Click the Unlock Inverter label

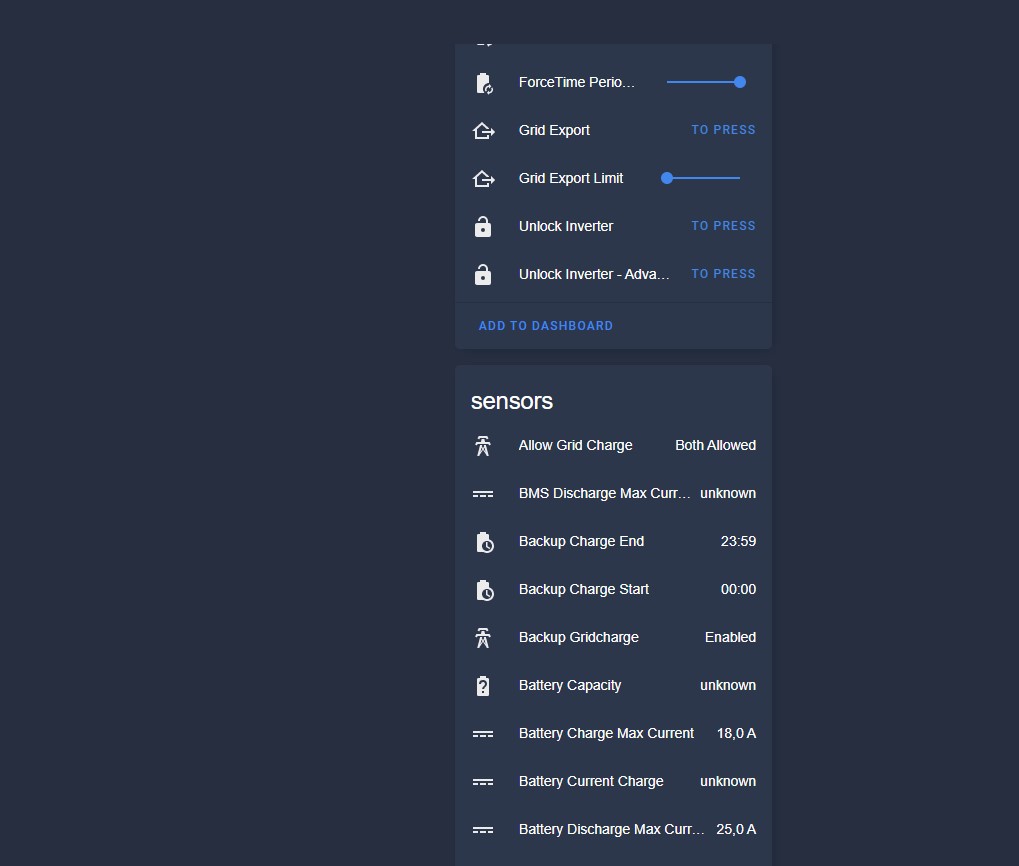[565, 227]
